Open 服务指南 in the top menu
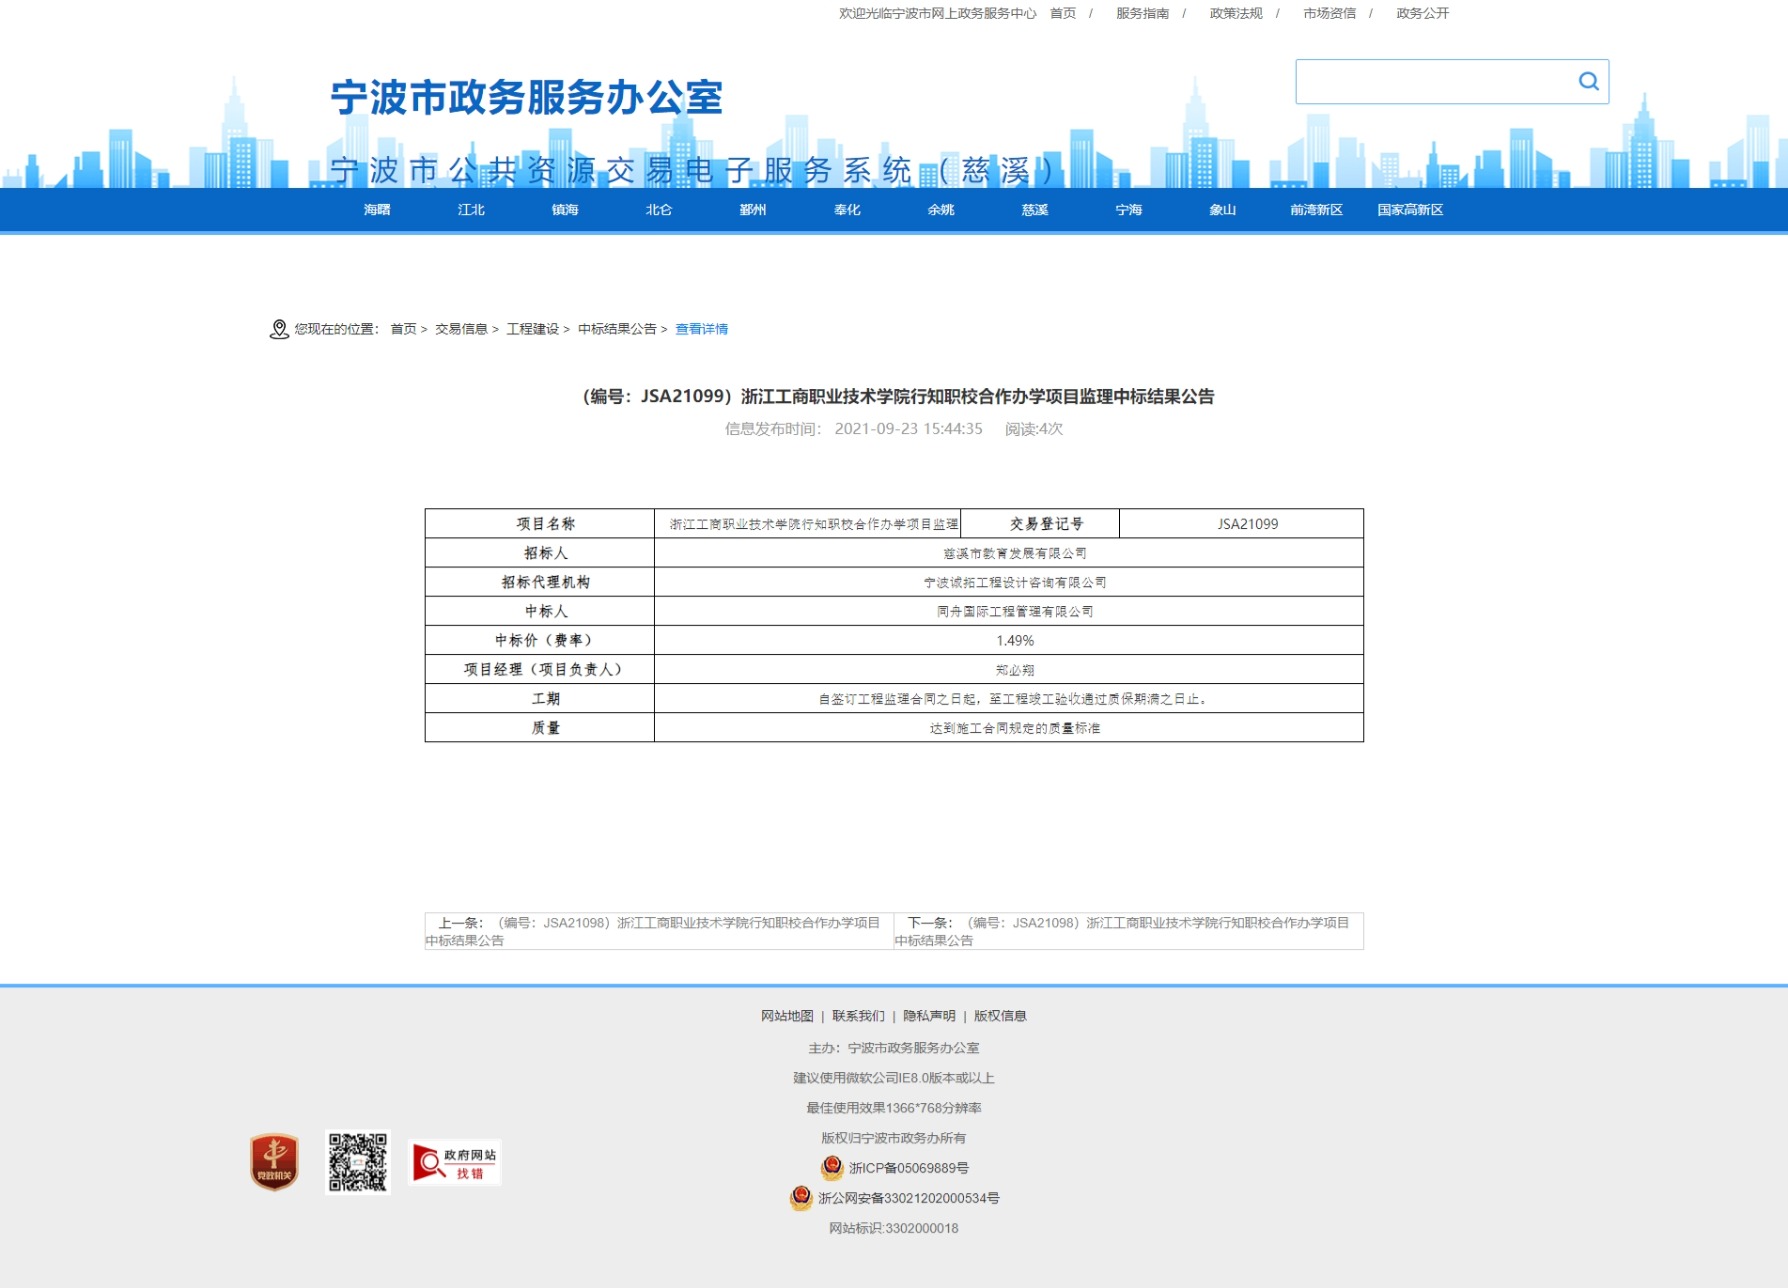Image resolution: width=1788 pixels, height=1288 pixels. pos(1142,13)
